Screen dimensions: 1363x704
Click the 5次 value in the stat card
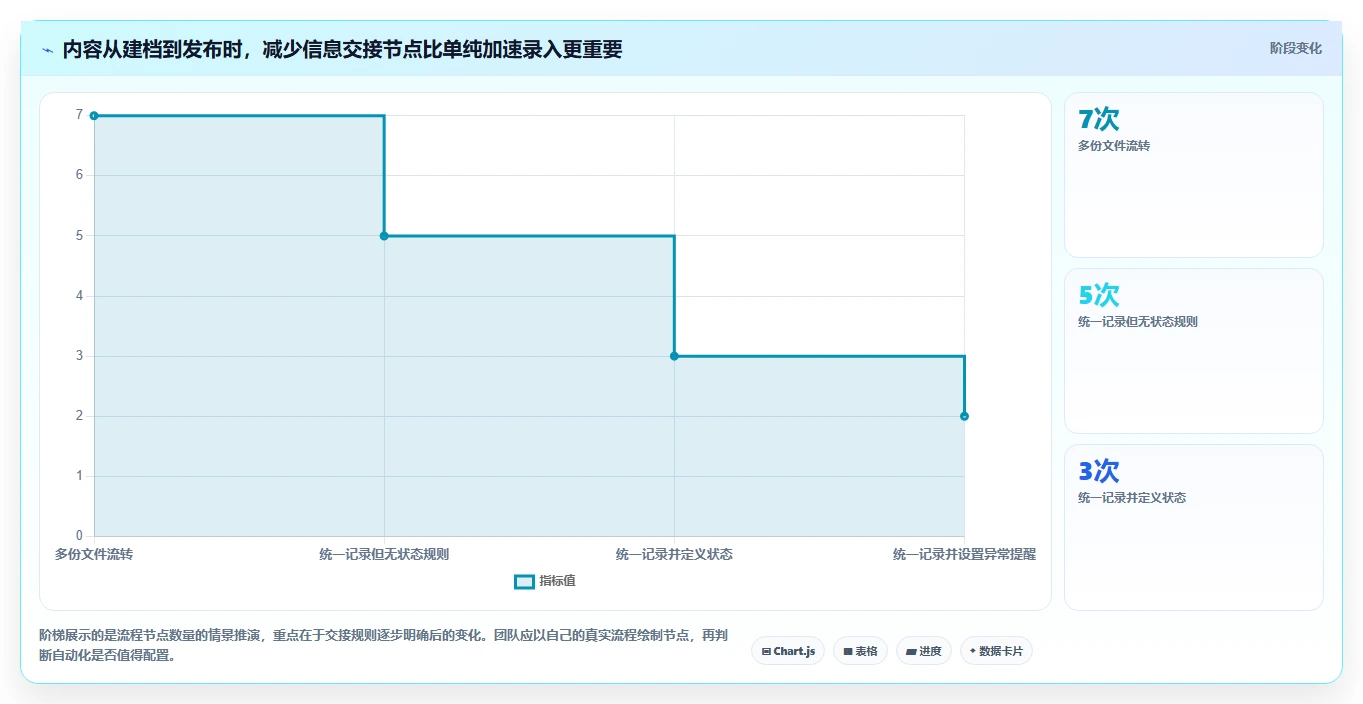1099,295
